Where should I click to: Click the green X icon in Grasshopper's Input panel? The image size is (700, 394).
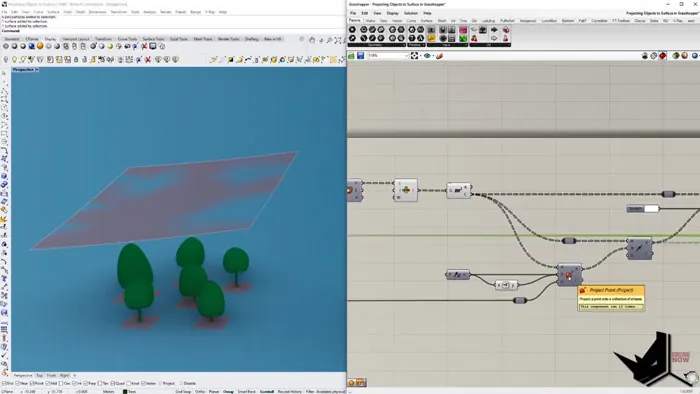[x=463, y=38]
